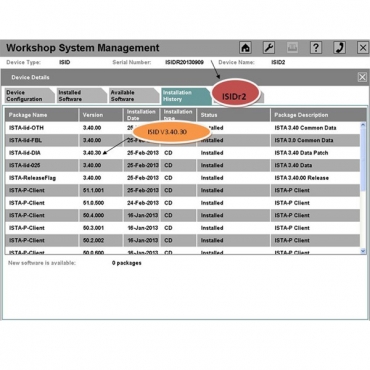This screenshot has height=370, width=370.
Task: Click version 50.4.000 cell
Action: click(101, 215)
